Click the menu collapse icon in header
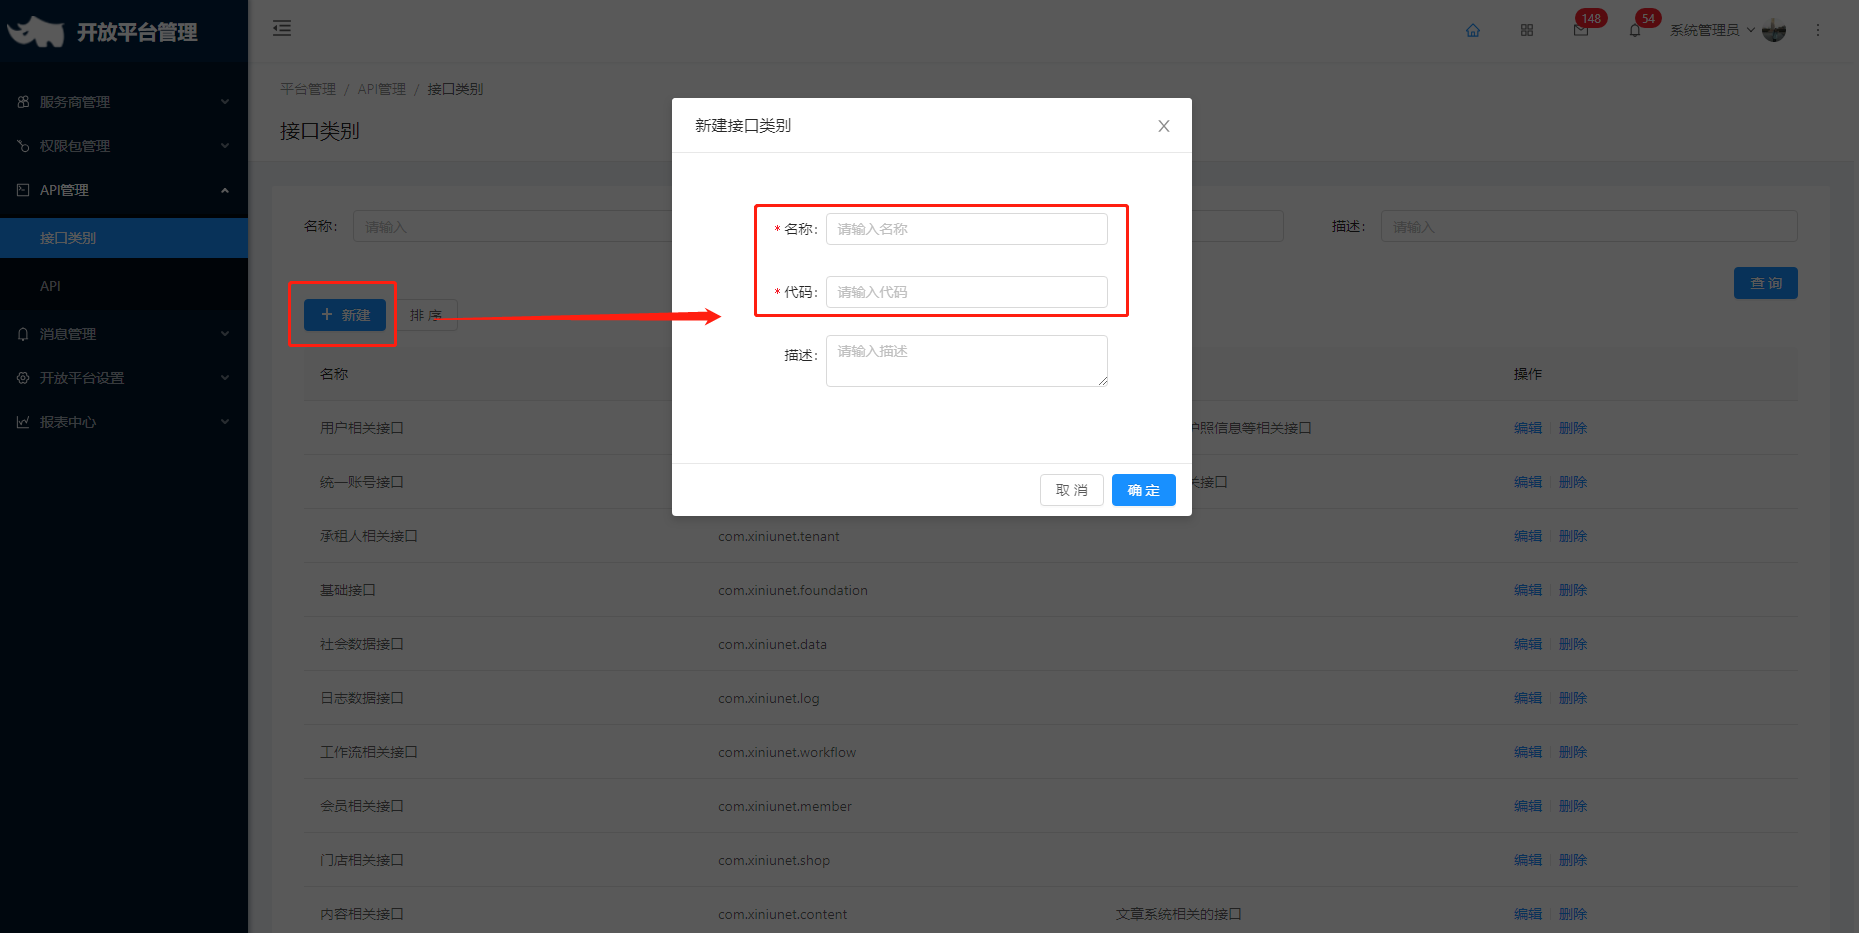 pyautogui.click(x=282, y=28)
